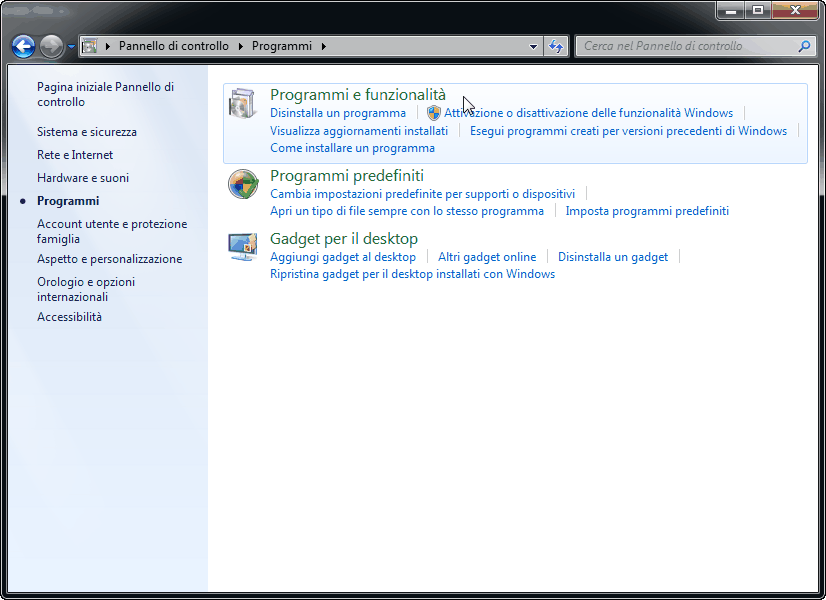Open Programmi e funzionalità heading
This screenshot has width=826, height=600.
coord(358,95)
